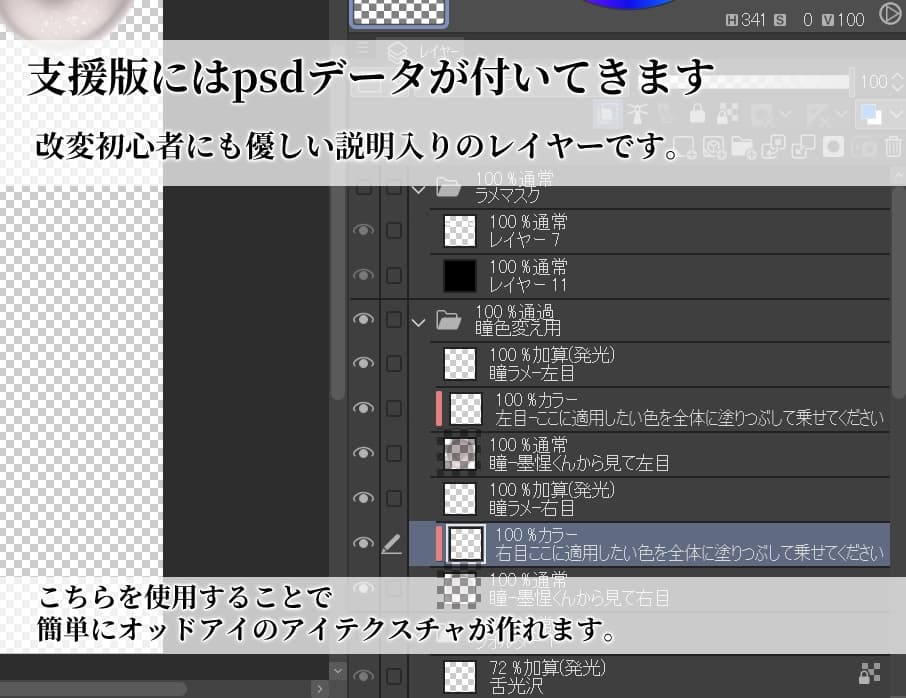Delete the selected layer with the trash icon

pos(893,146)
